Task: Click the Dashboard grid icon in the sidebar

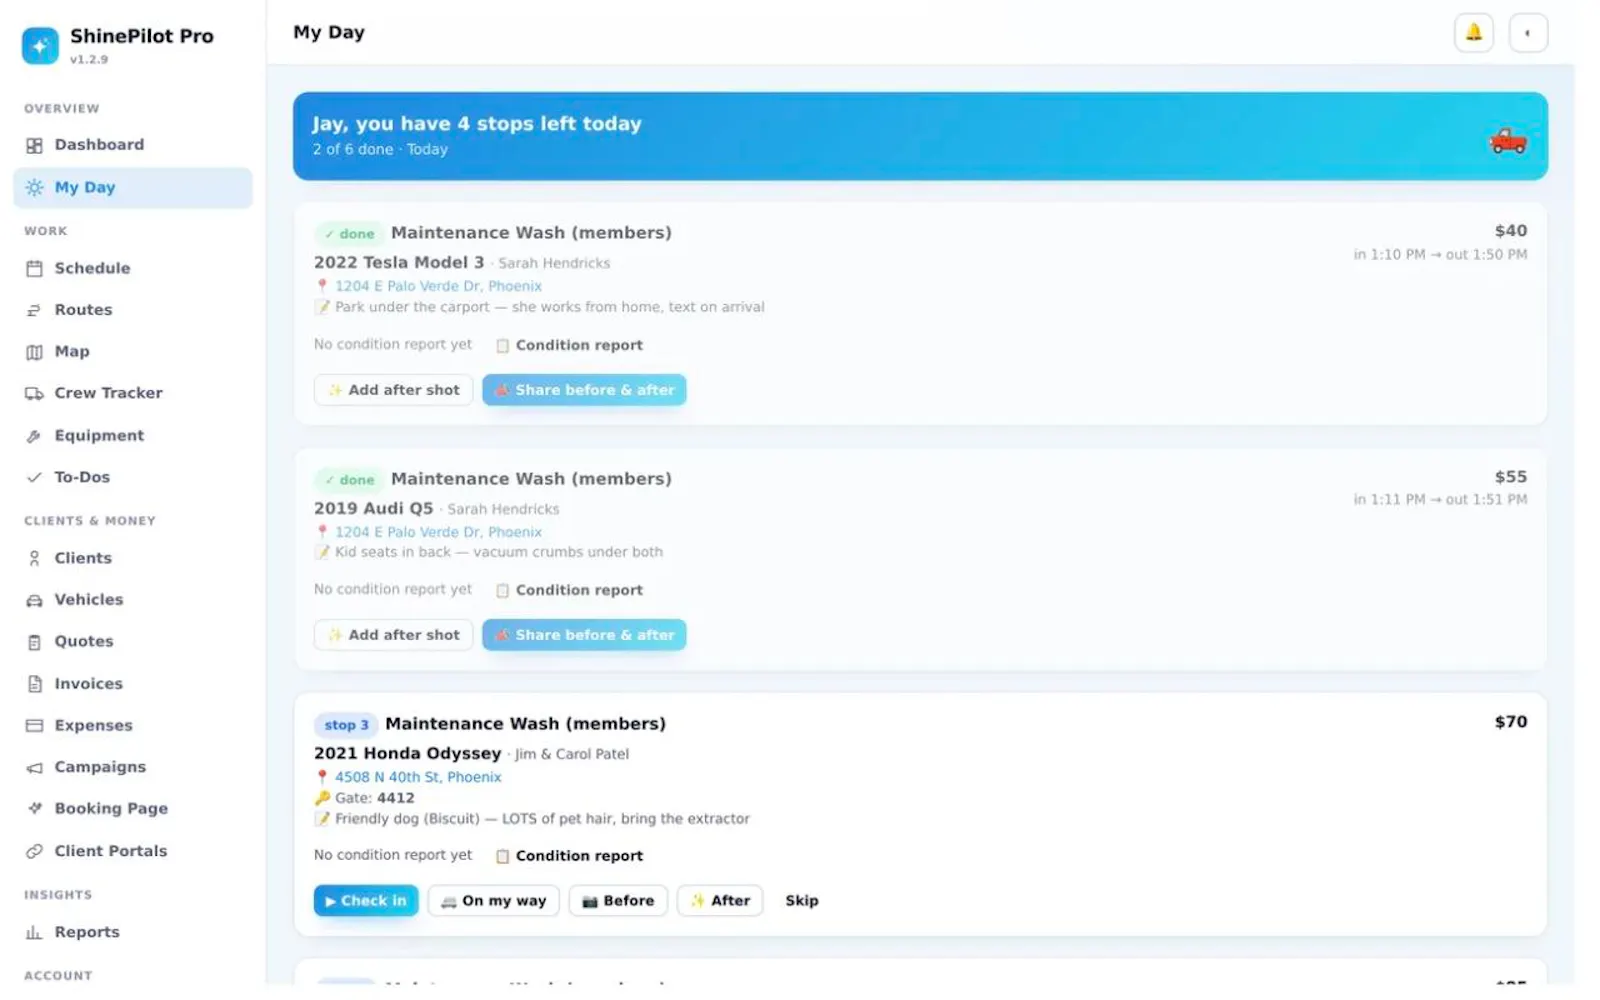Action: 34,145
